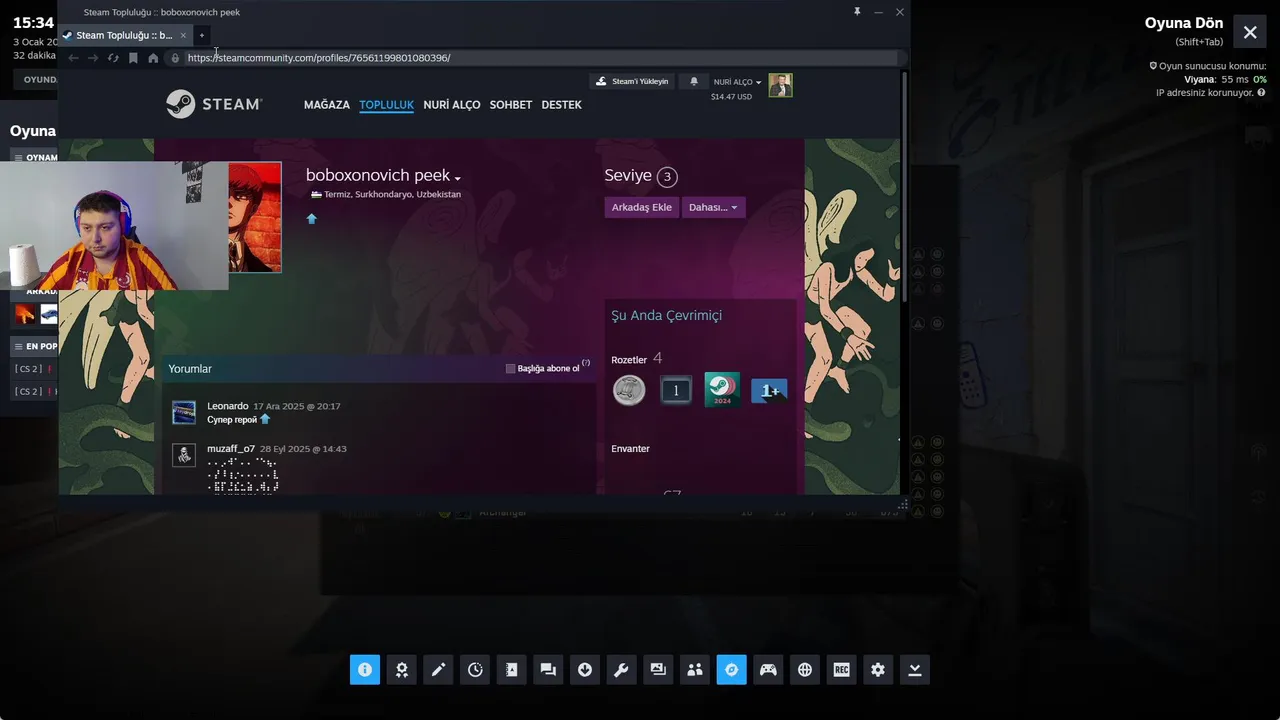The height and width of the screenshot is (720, 1280).
Task: Click the $14.47 USD wallet balance
Action: pyautogui.click(x=731, y=97)
